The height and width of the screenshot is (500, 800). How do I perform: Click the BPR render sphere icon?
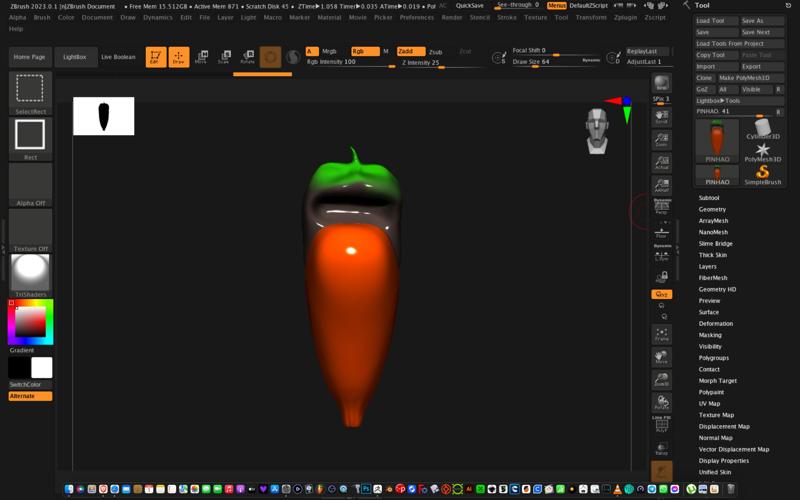coord(661,83)
